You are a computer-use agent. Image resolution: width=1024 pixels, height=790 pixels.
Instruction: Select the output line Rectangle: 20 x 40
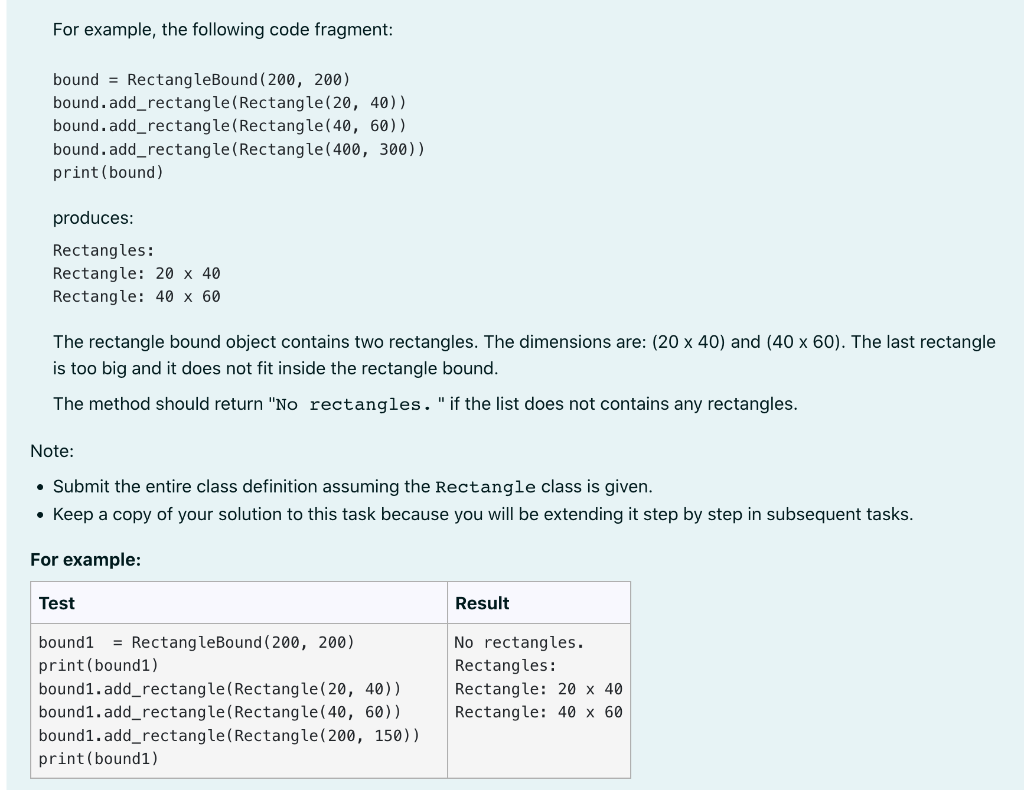pyautogui.click(x=137, y=273)
